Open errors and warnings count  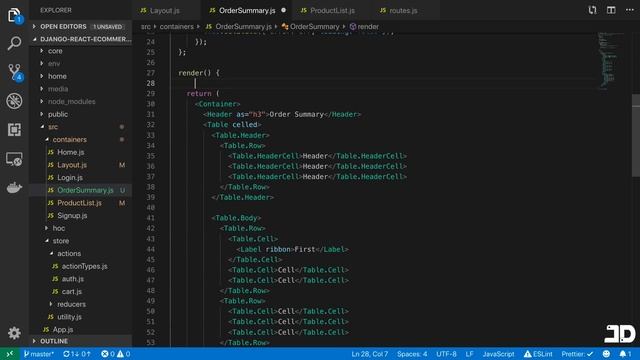click(116, 354)
